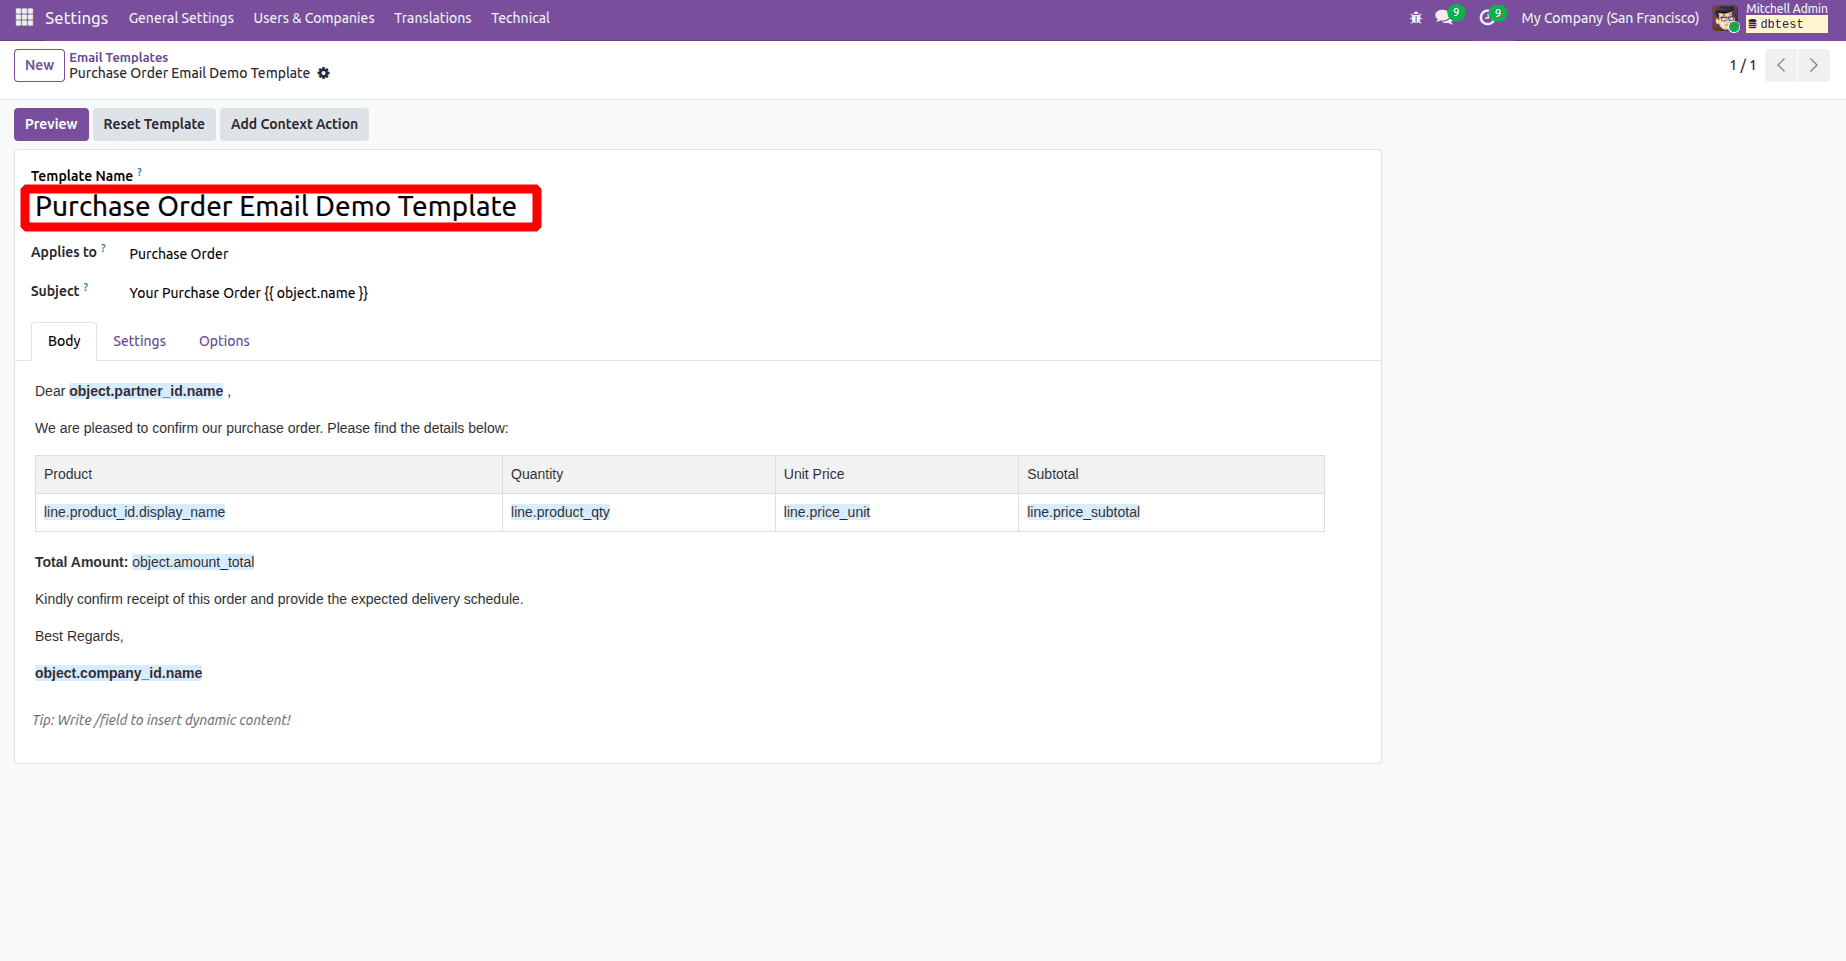Go to previous record arrow
Screen dimensions: 1846x961
click(x=1781, y=65)
